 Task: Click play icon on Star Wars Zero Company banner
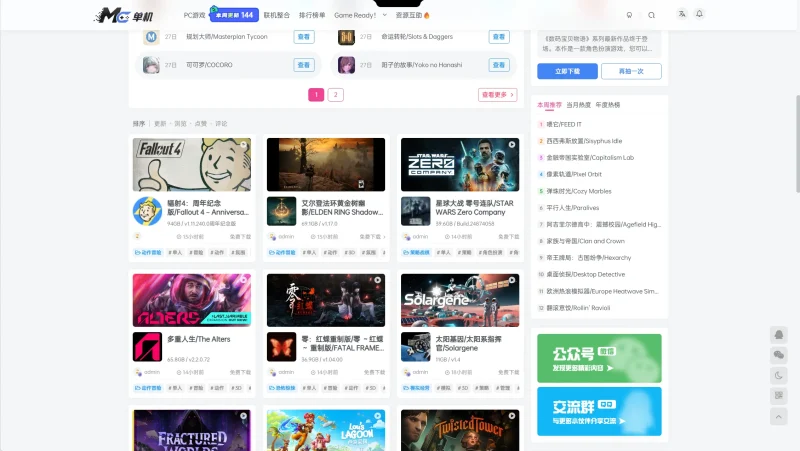(512, 145)
